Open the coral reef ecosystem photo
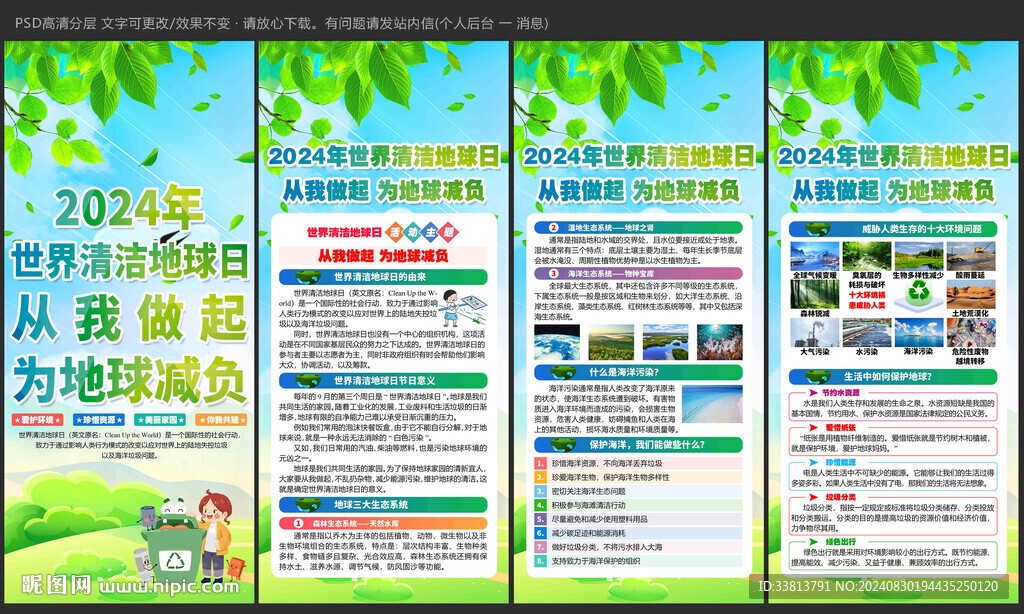Screen dimensions: 1024x614 720,342
